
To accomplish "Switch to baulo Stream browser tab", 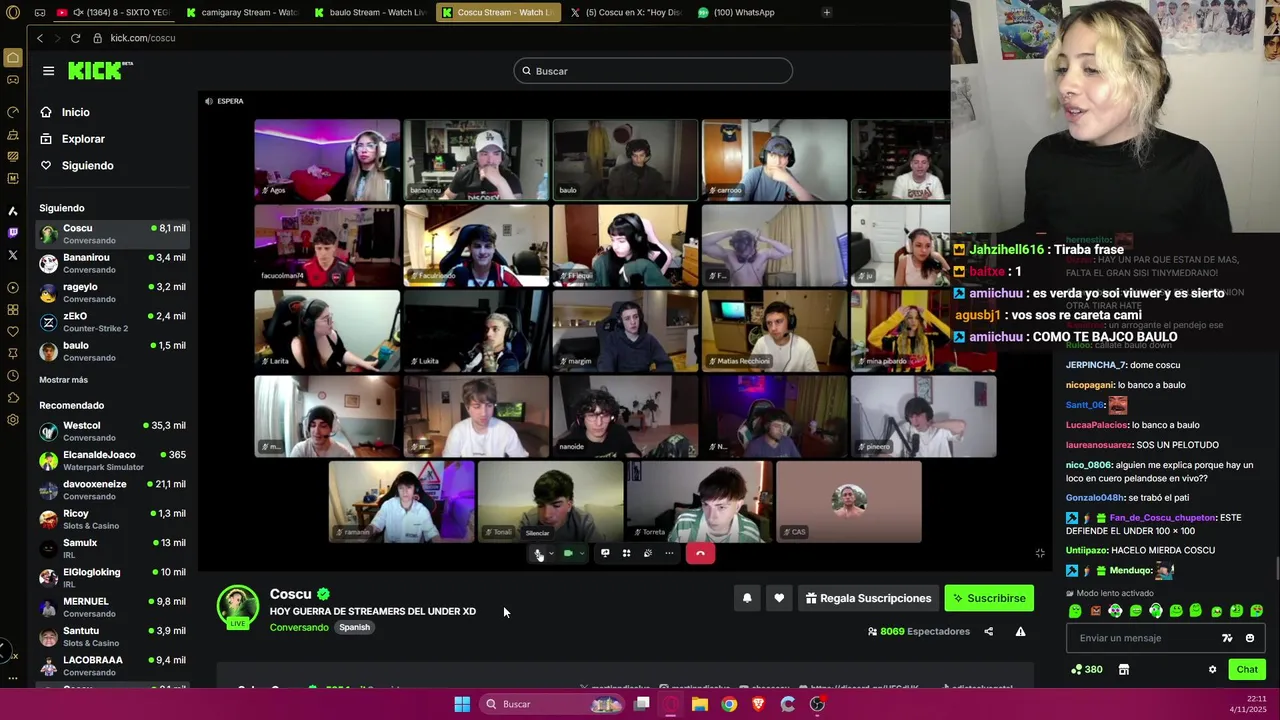I will click(x=370, y=12).
